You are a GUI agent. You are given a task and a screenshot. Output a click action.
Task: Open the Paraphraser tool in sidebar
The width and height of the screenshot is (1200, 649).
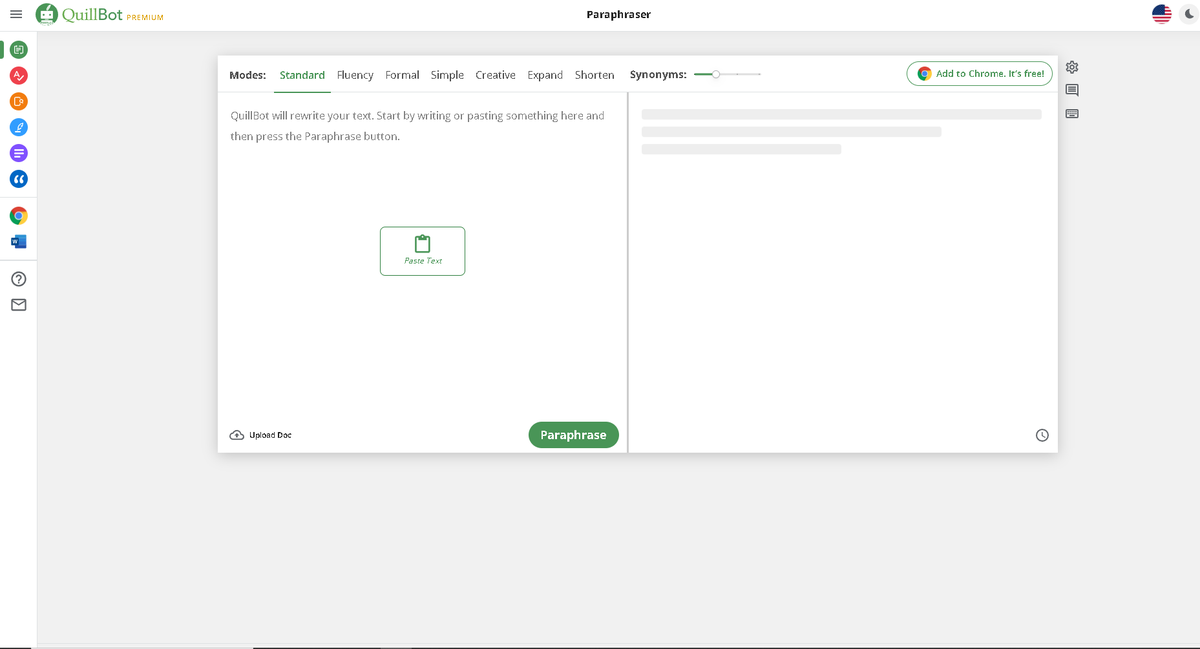click(x=19, y=49)
